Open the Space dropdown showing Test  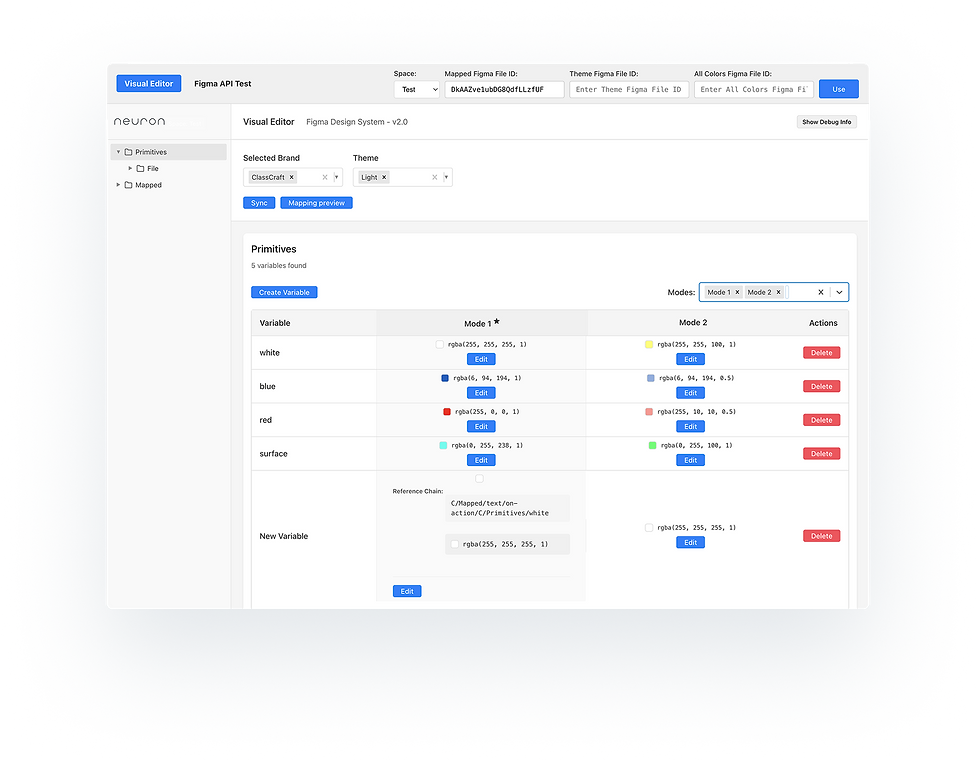[416, 89]
